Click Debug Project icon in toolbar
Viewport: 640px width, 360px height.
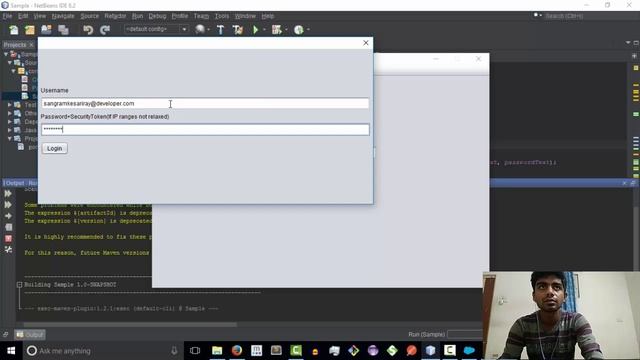click(x=277, y=30)
